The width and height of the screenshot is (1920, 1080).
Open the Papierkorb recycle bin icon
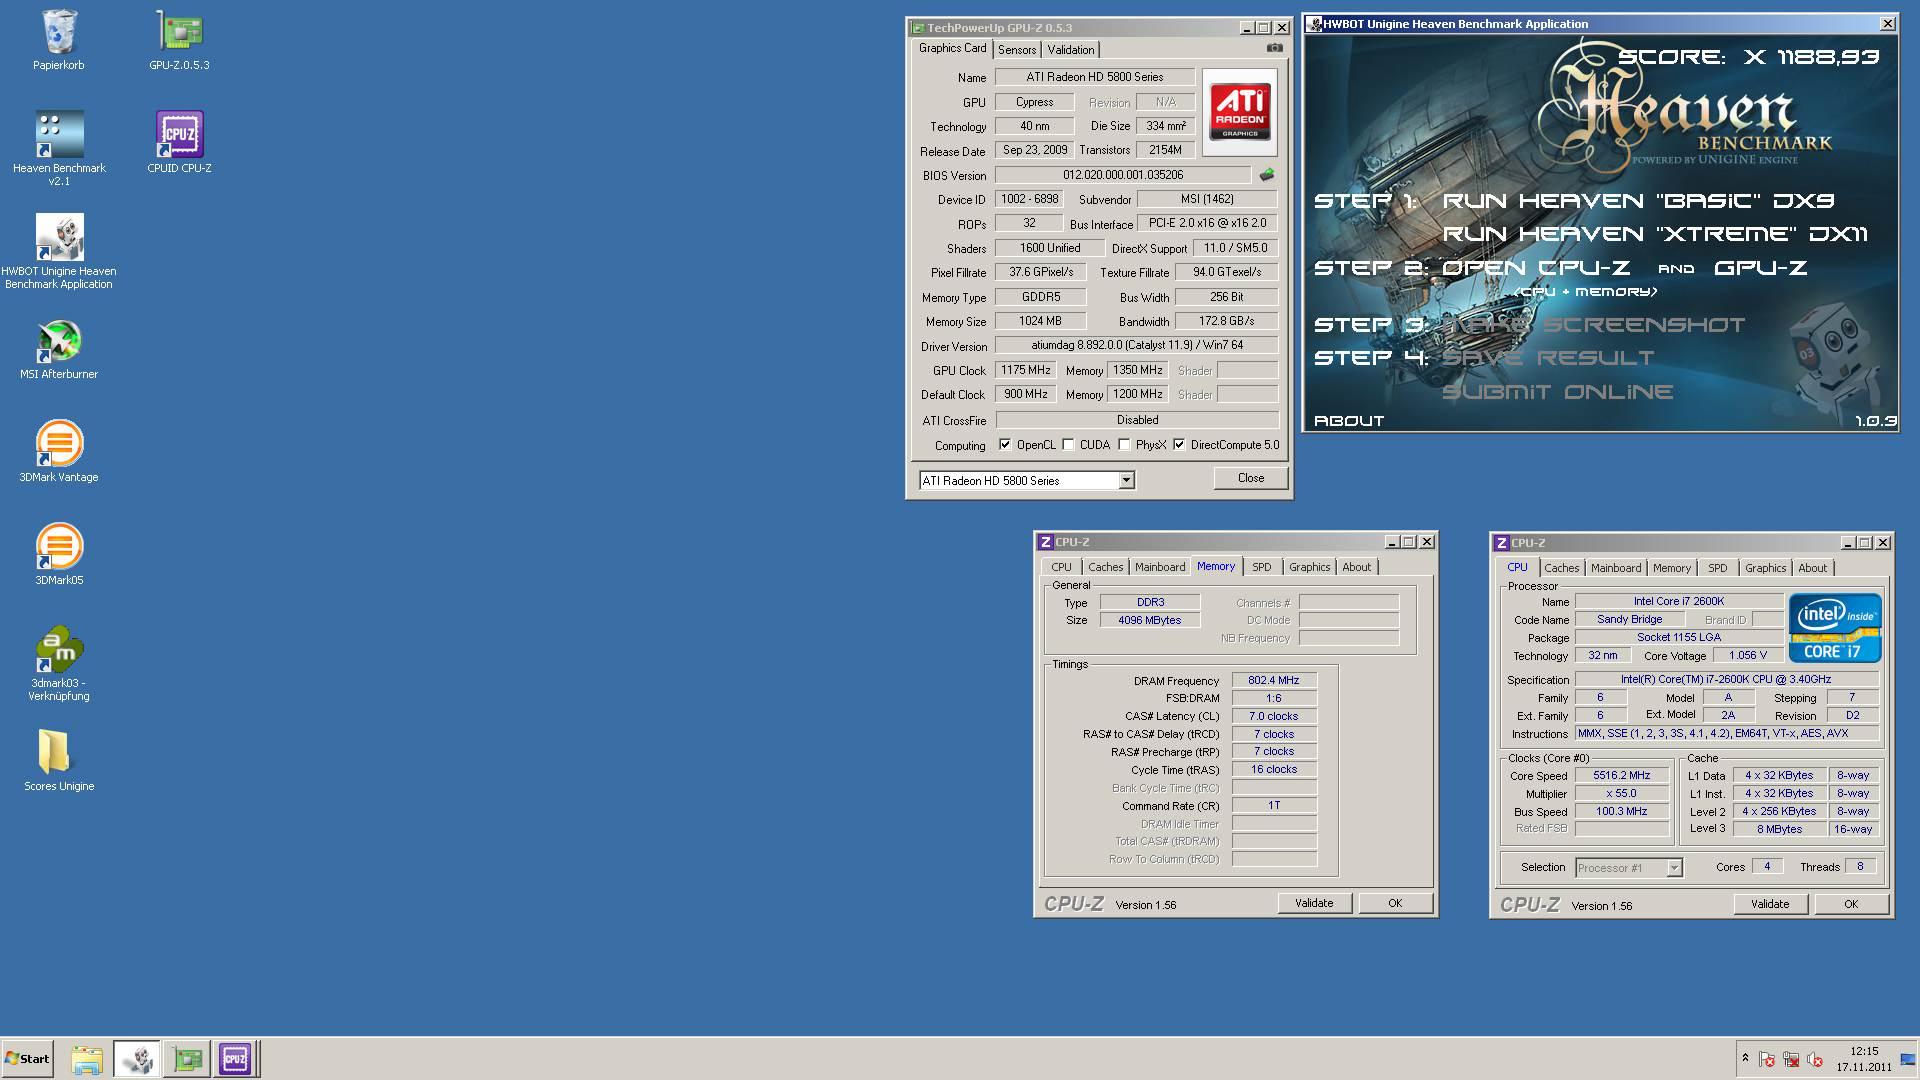[x=58, y=40]
